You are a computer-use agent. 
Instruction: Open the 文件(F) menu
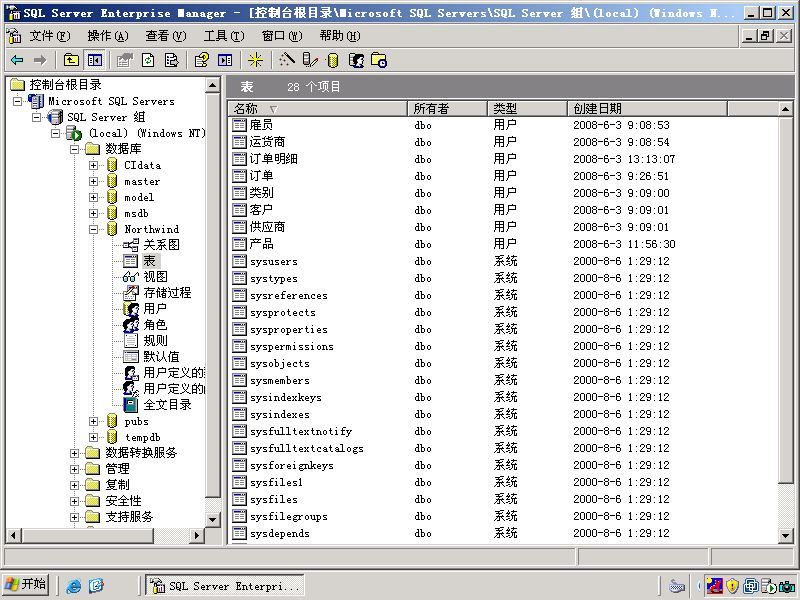point(49,36)
